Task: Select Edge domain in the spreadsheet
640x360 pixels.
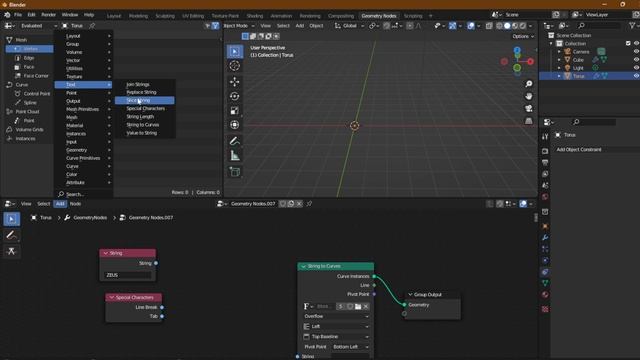Action: (29, 58)
